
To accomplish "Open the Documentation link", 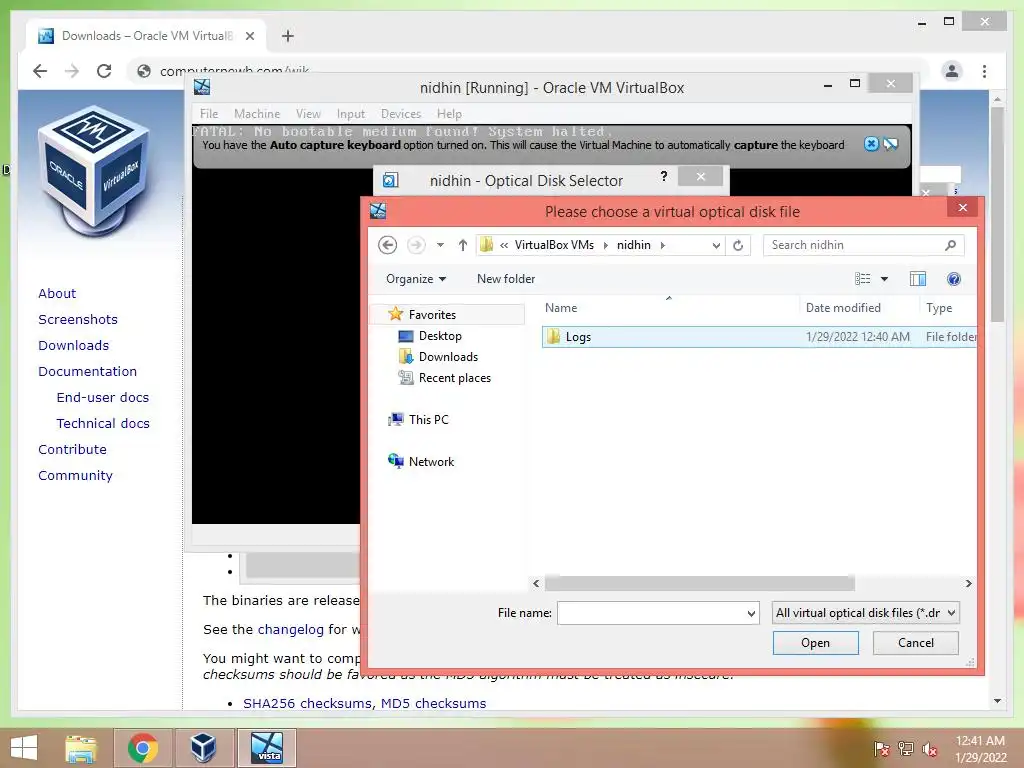I will point(88,372).
